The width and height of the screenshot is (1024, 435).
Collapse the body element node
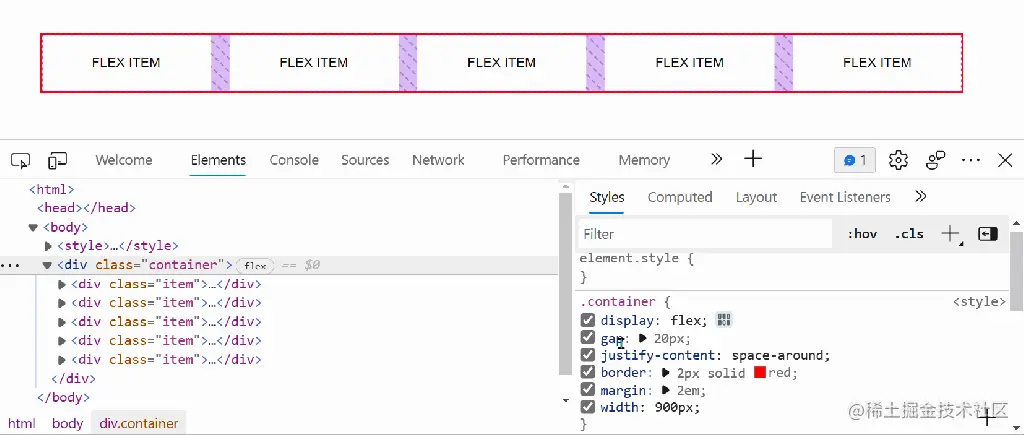pos(33,227)
